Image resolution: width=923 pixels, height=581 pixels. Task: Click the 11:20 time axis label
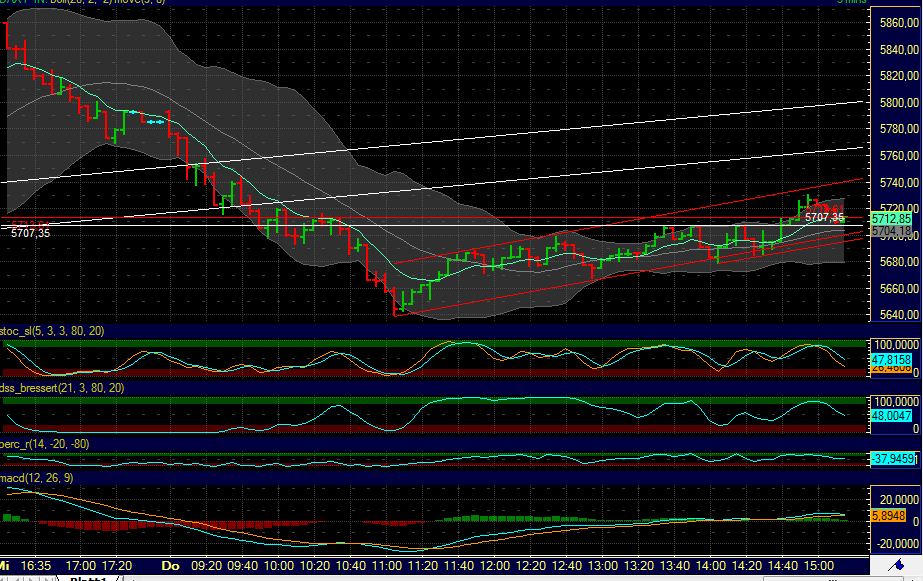tap(423, 566)
